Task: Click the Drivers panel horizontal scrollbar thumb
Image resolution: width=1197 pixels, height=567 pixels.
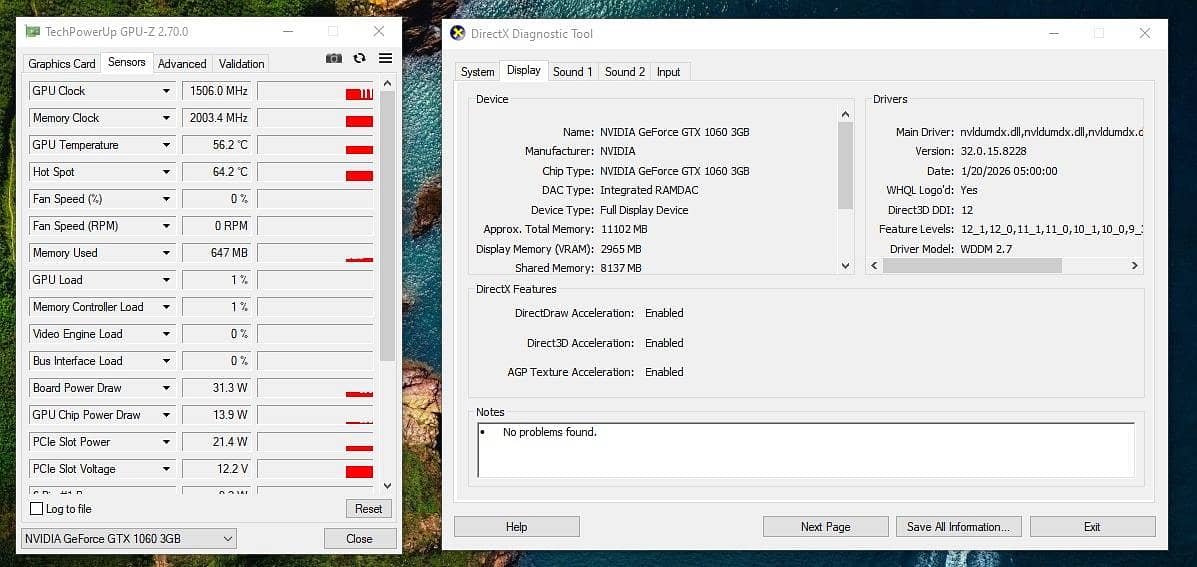Action: click(x=972, y=266)
